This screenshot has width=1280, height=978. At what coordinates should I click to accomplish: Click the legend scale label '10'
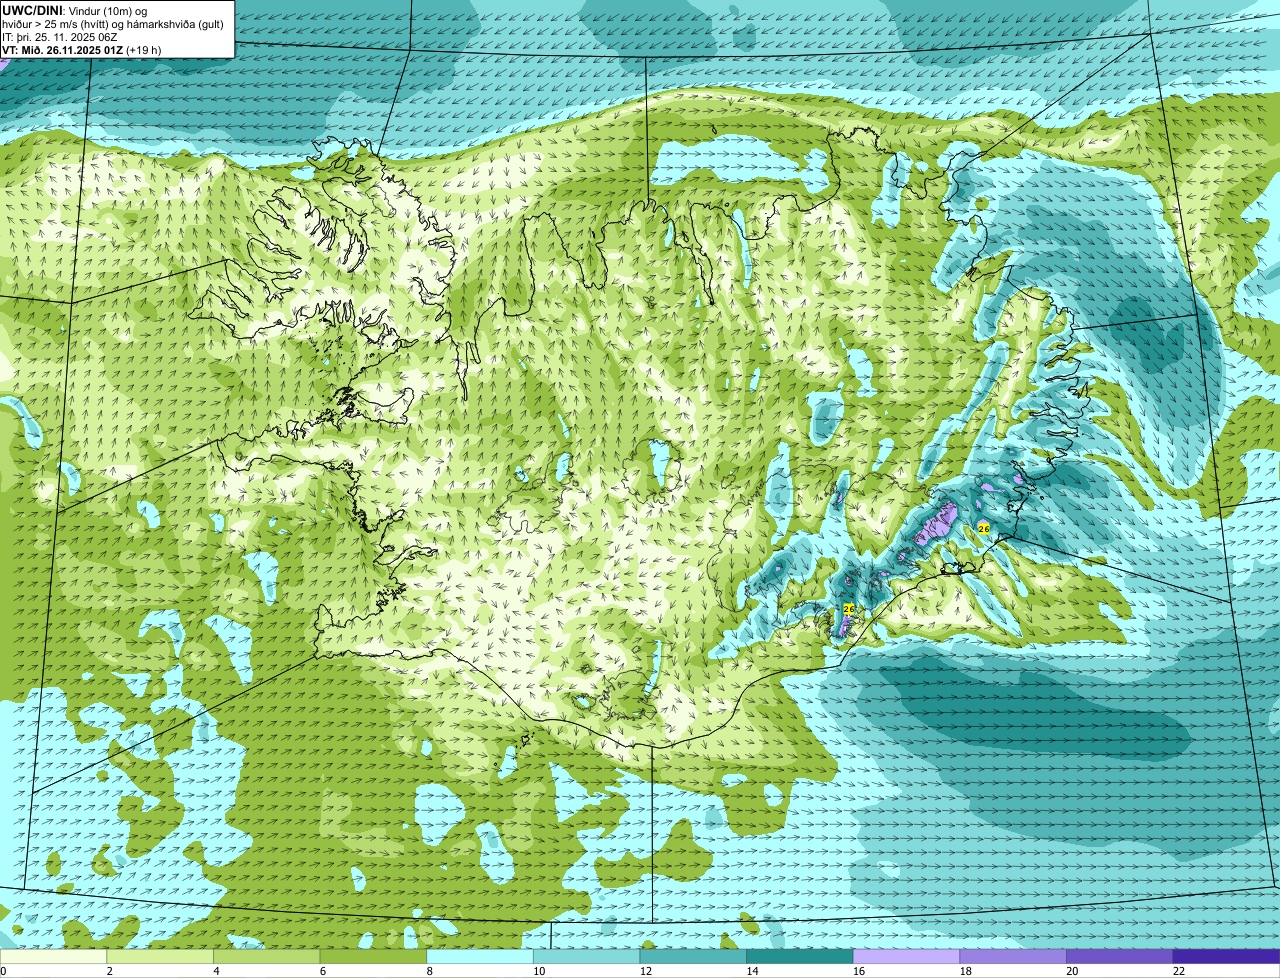click(x=539, y=971)
